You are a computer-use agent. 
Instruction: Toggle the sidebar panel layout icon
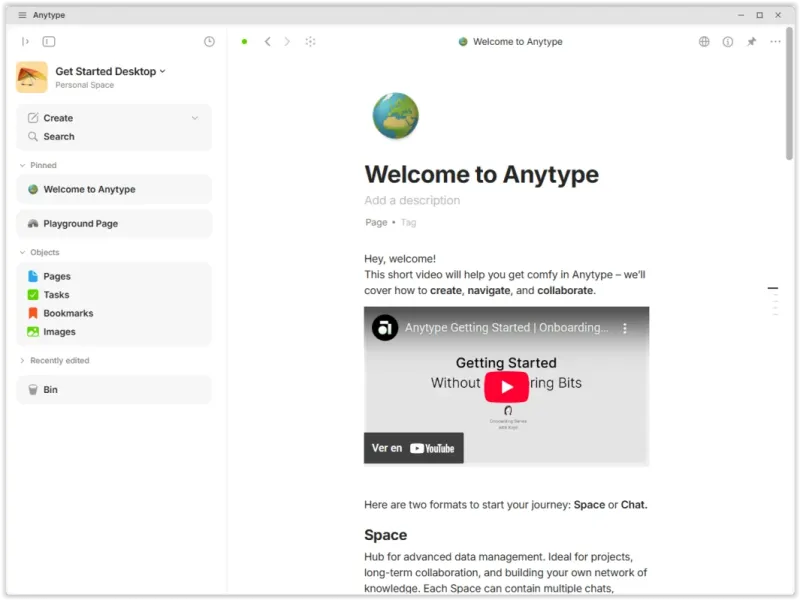pos(49,41)
